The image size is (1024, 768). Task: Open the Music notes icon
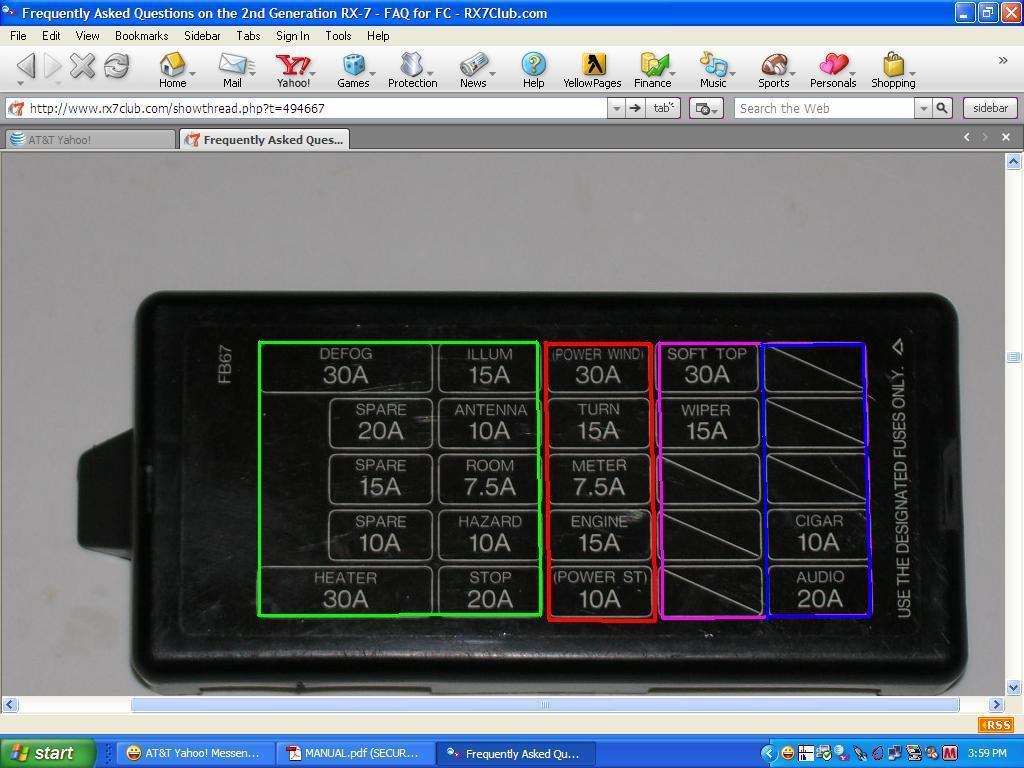(x=713, y=65)
